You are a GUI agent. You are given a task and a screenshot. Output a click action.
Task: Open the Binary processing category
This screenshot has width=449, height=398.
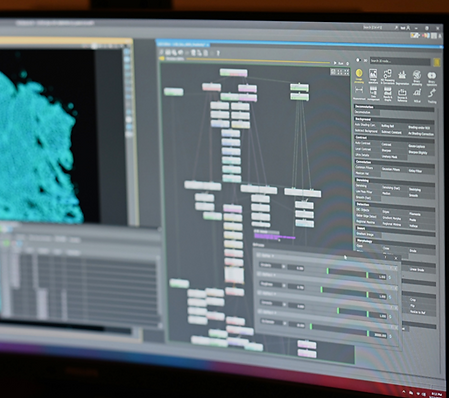coord(417,78)
